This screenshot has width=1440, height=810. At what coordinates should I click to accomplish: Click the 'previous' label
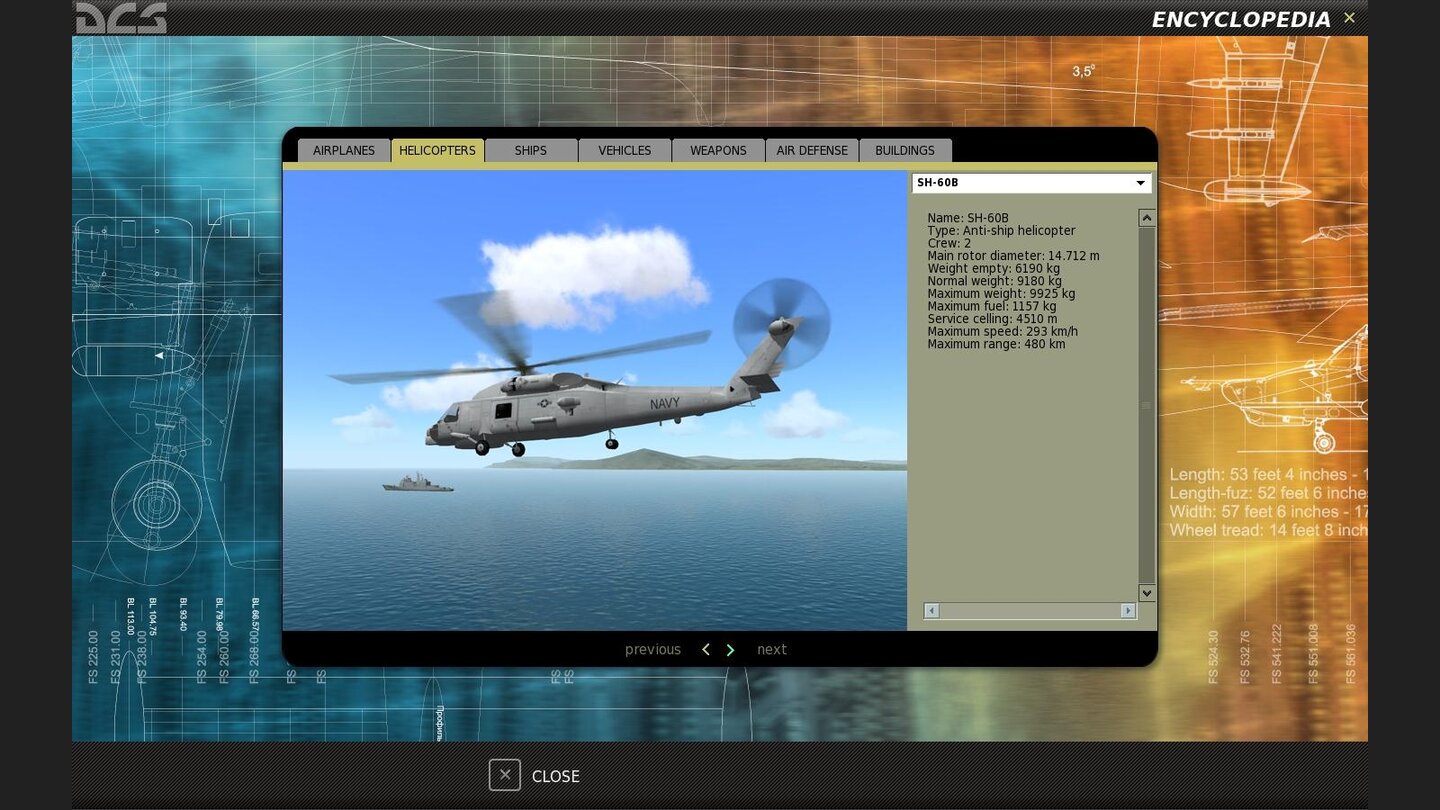[x=653, y=650]
